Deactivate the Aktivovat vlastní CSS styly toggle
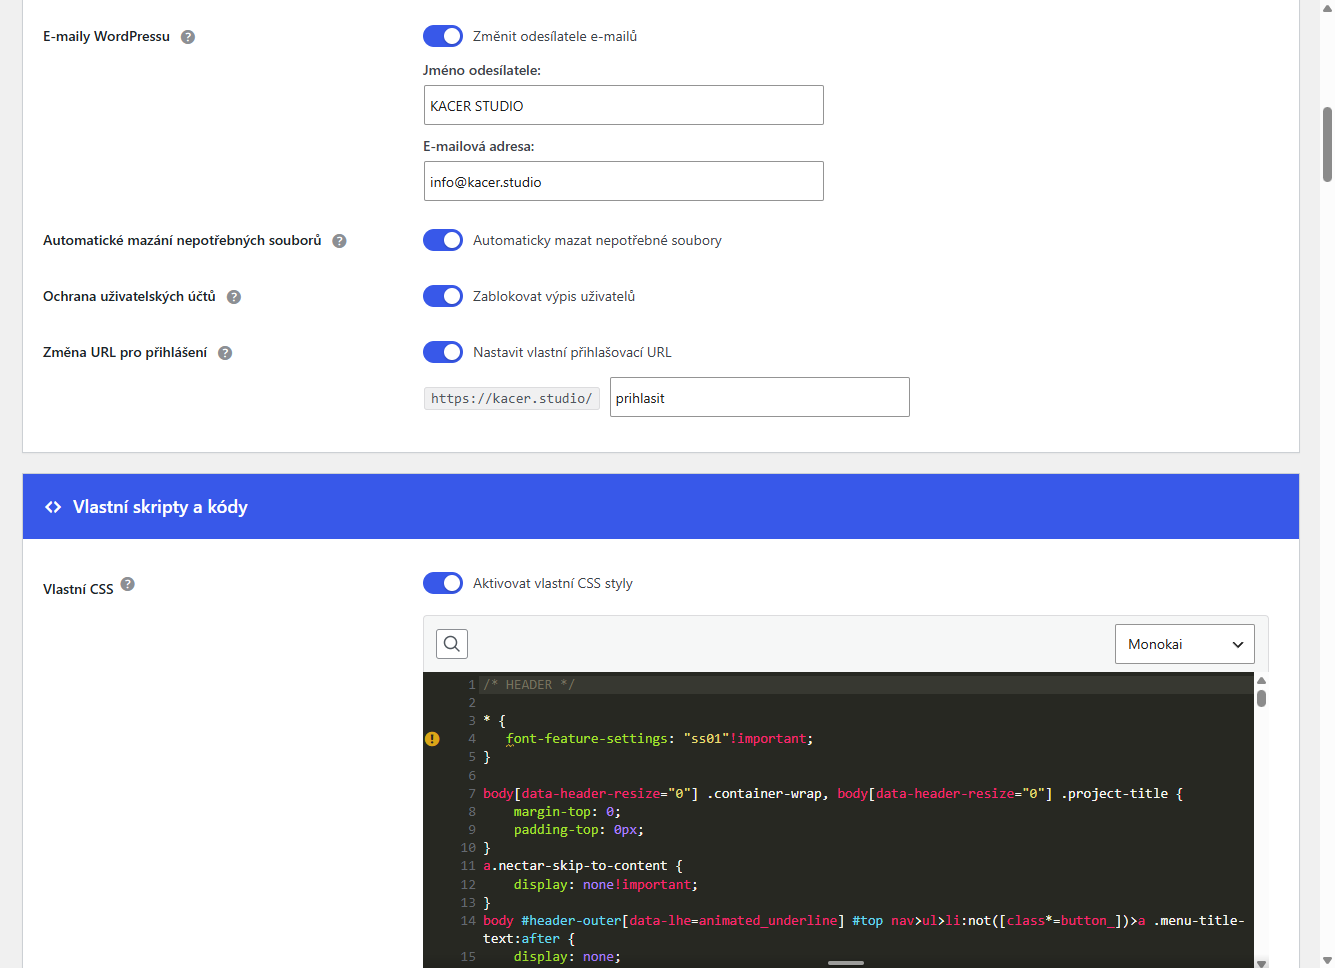Screen dimensions: 1335x968 pyautogui.click(x=443, y=583)
